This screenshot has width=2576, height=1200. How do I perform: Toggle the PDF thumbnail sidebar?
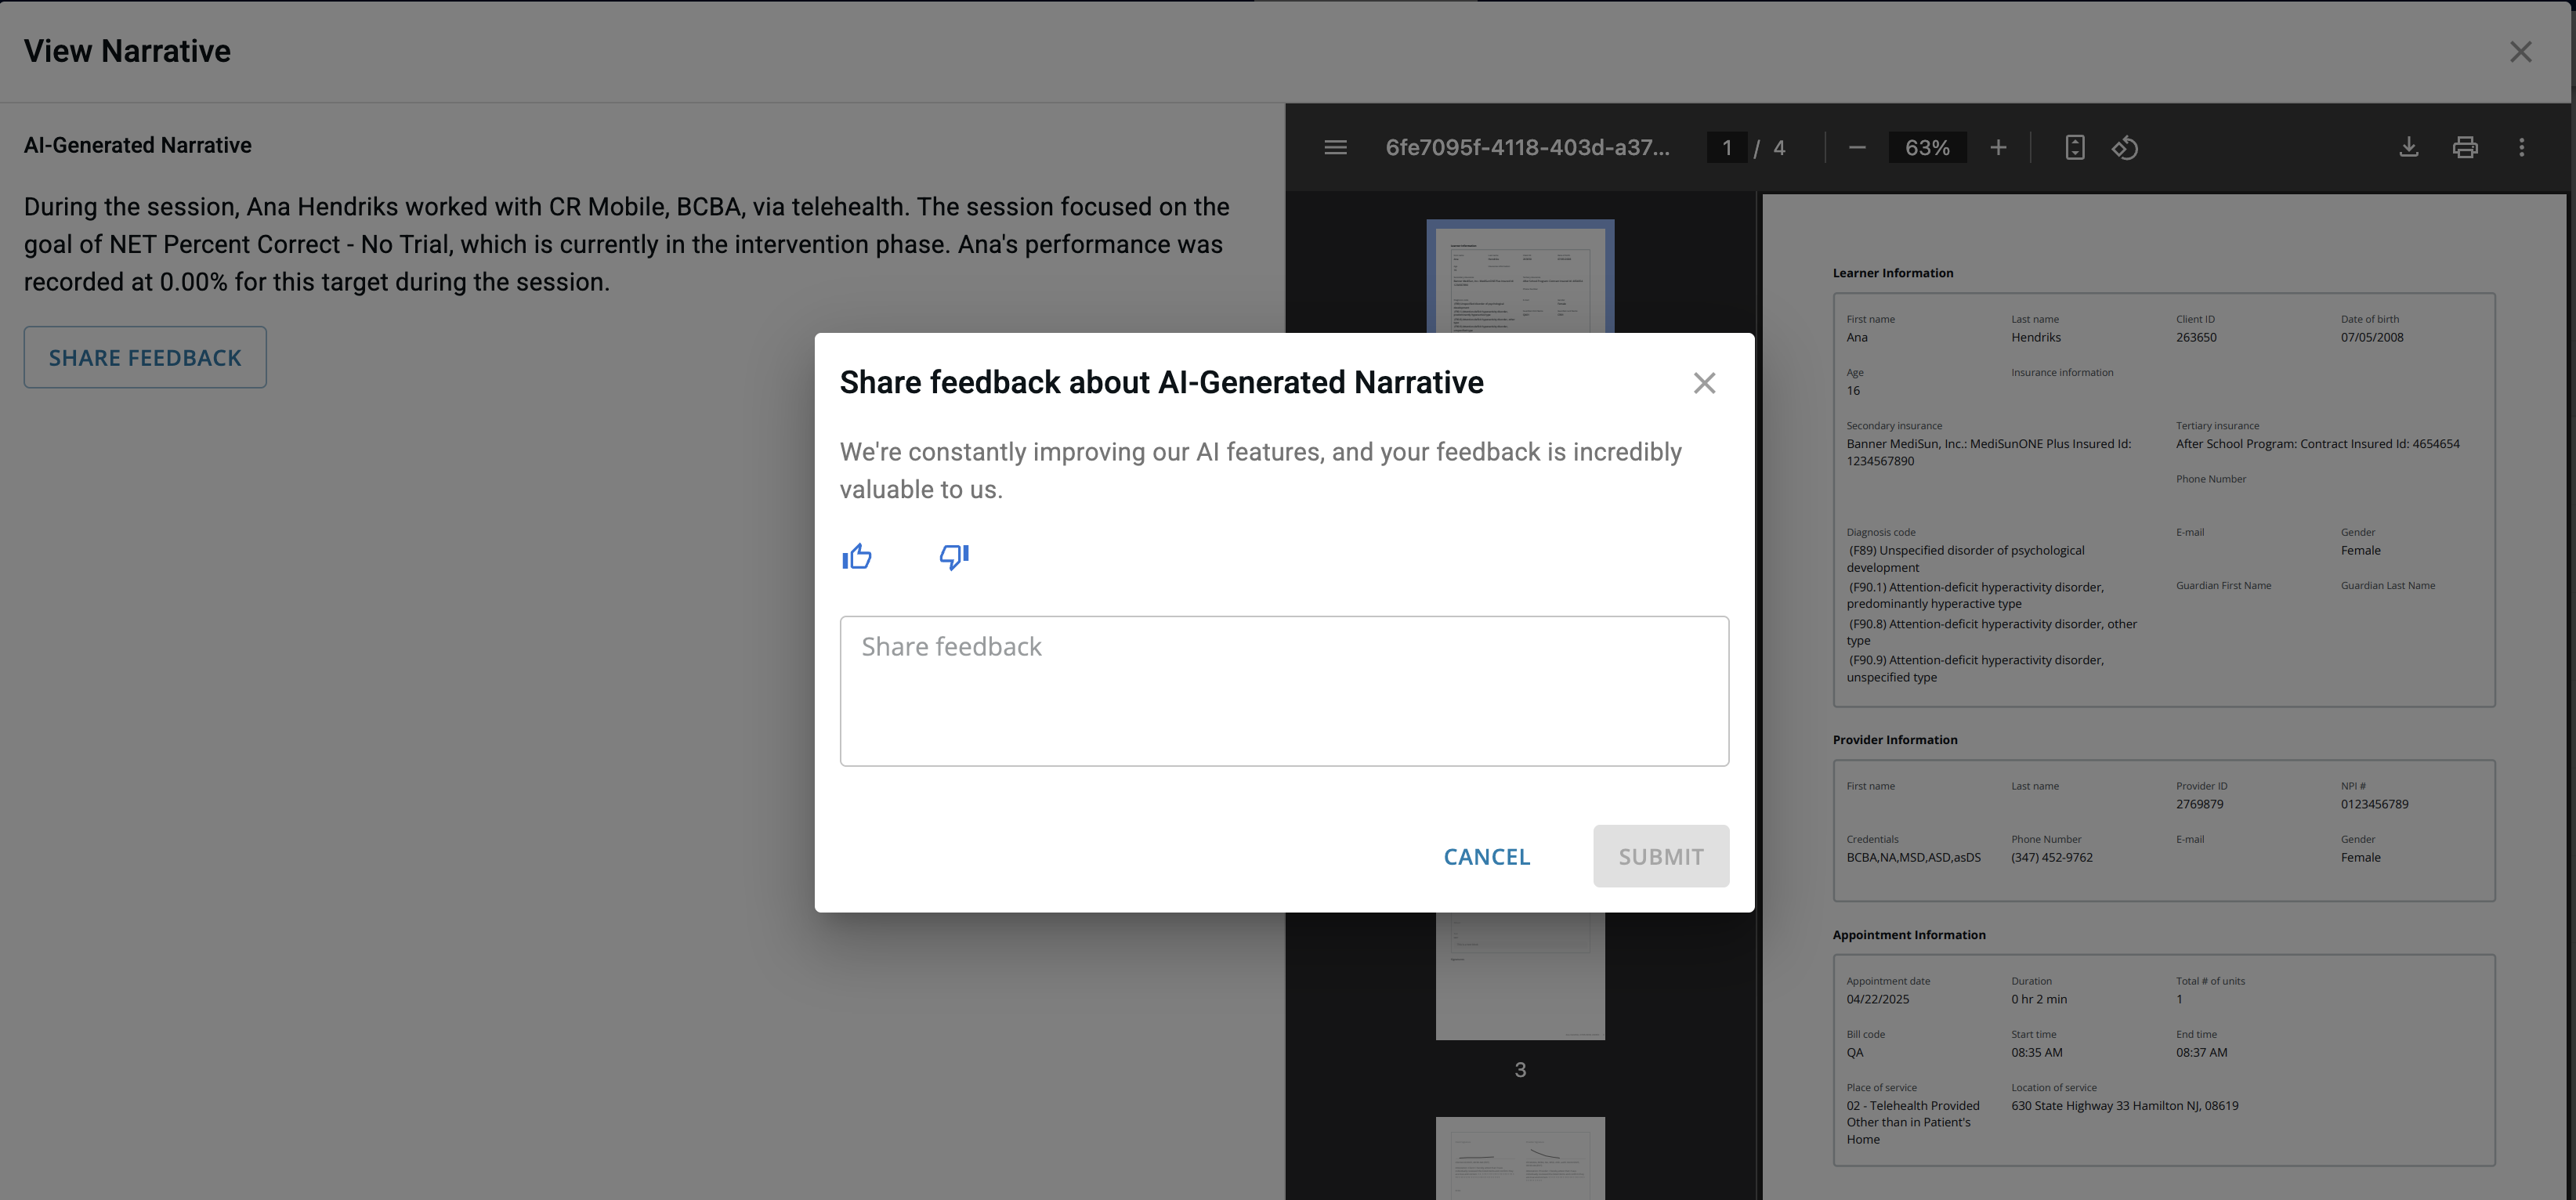pyautogui.click(x=1335, y=147)
